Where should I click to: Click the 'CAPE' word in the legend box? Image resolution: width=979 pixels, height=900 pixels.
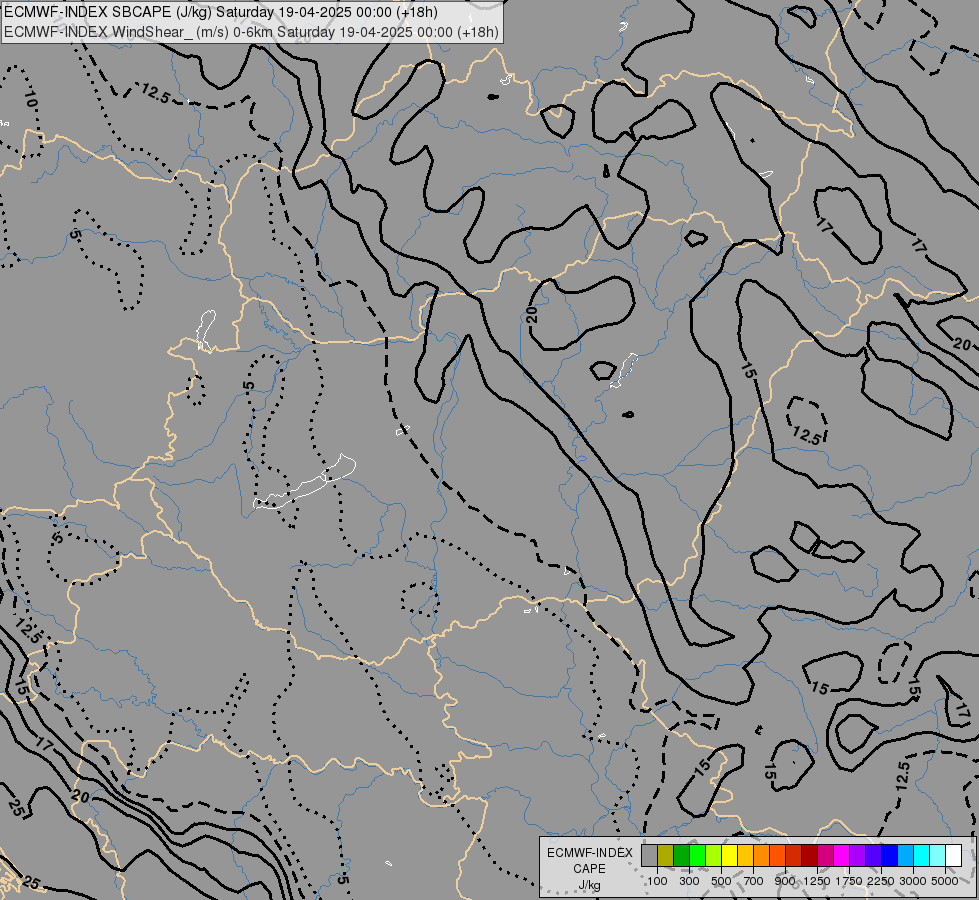point(589,869)
